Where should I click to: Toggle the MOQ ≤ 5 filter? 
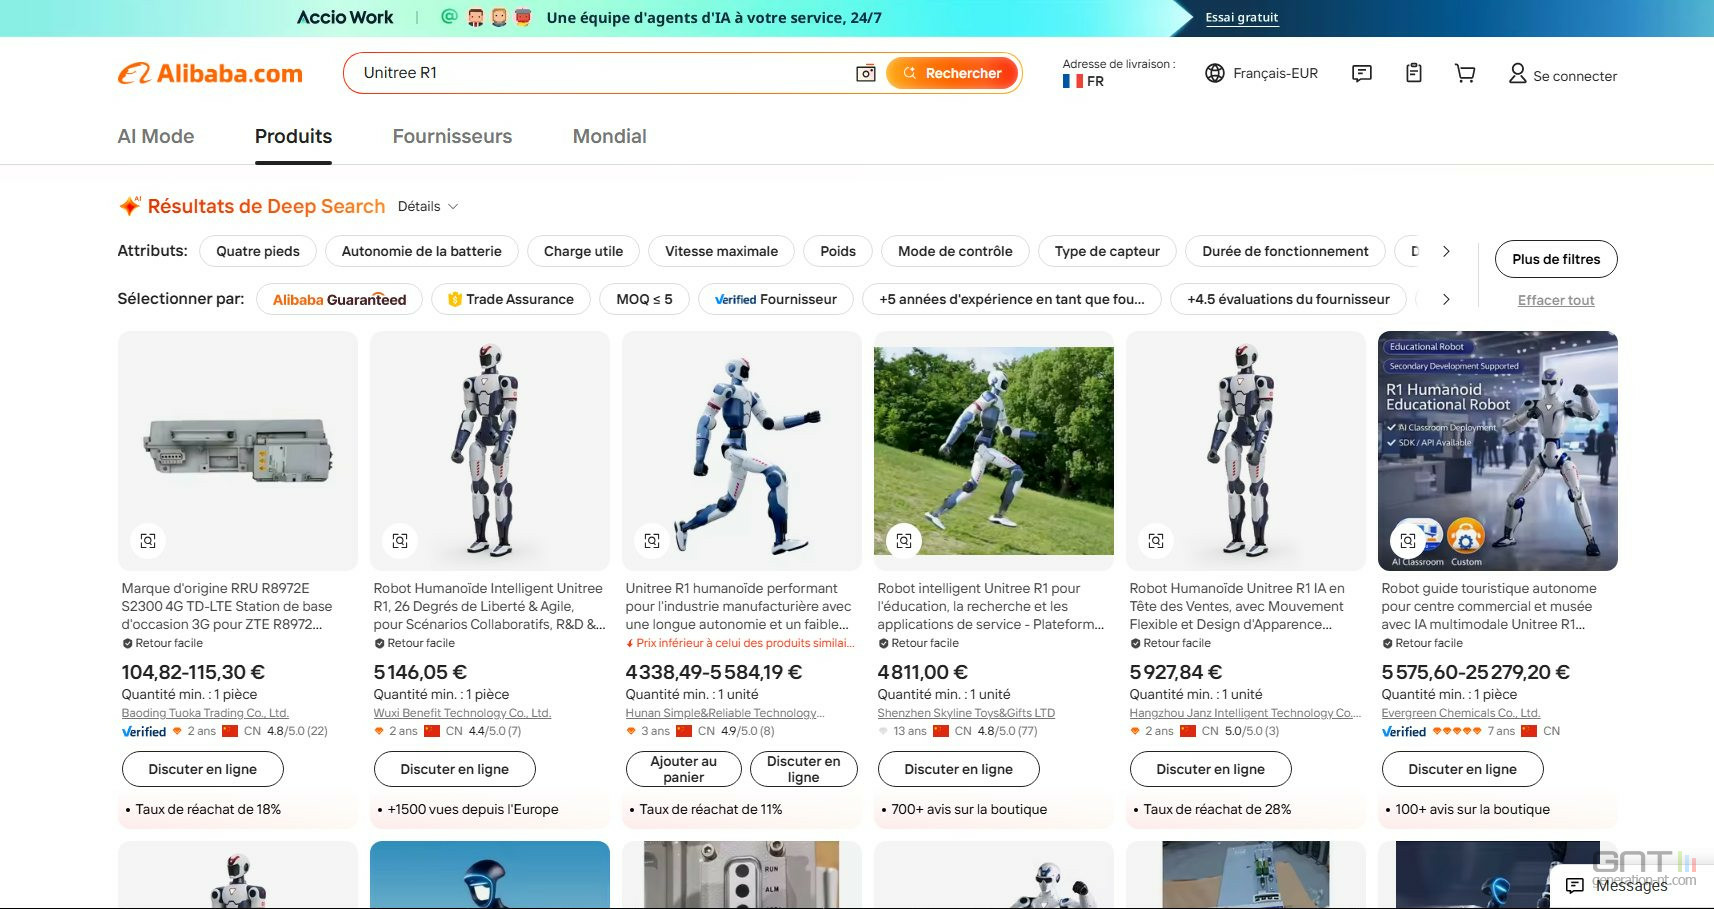pyautogui.click(x=644, y=299)
